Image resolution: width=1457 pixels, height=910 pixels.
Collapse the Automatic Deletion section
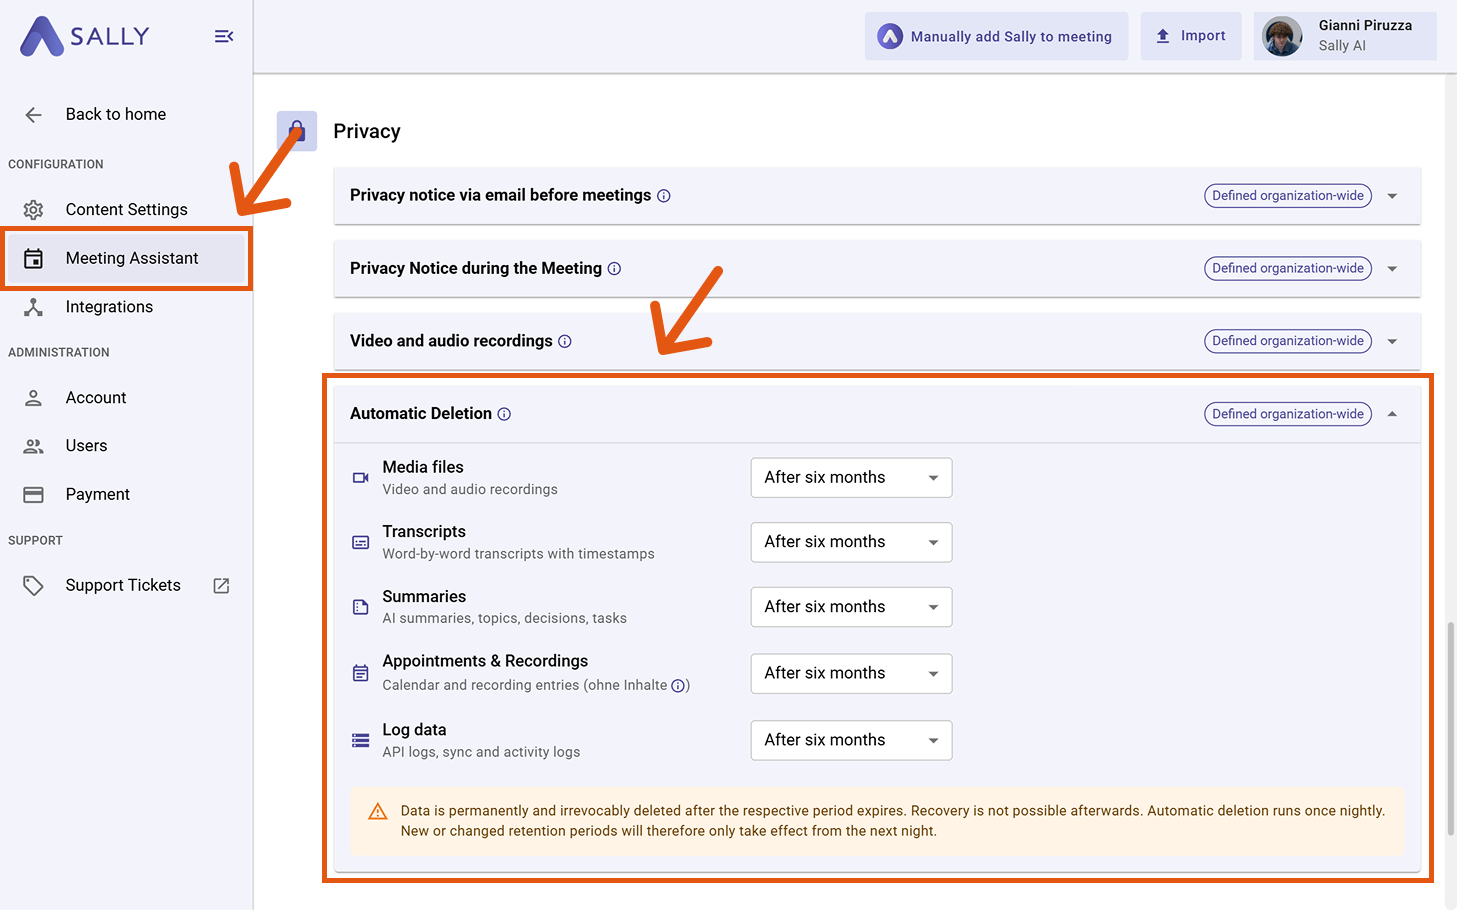pyautogui.click(x=1392, y=413)
